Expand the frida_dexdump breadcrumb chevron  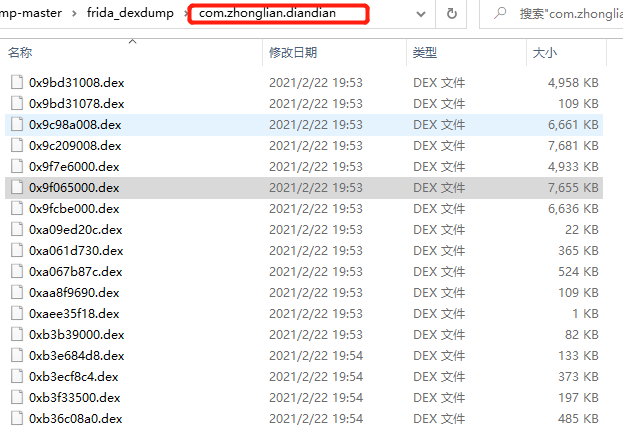point(186,14)
